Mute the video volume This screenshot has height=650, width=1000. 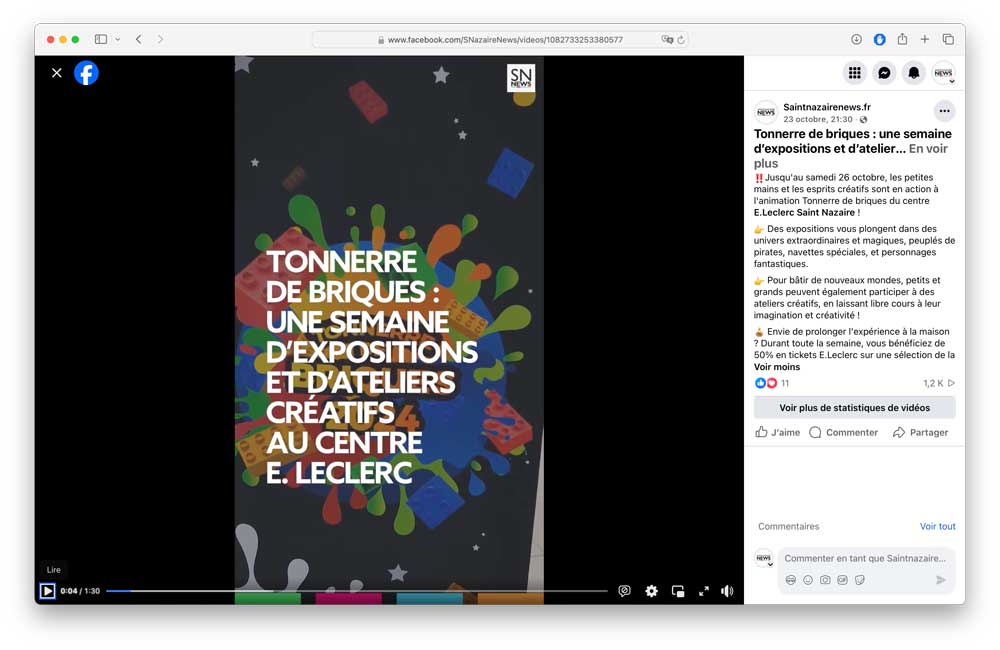pyautogui.click(x=727, y=591)
